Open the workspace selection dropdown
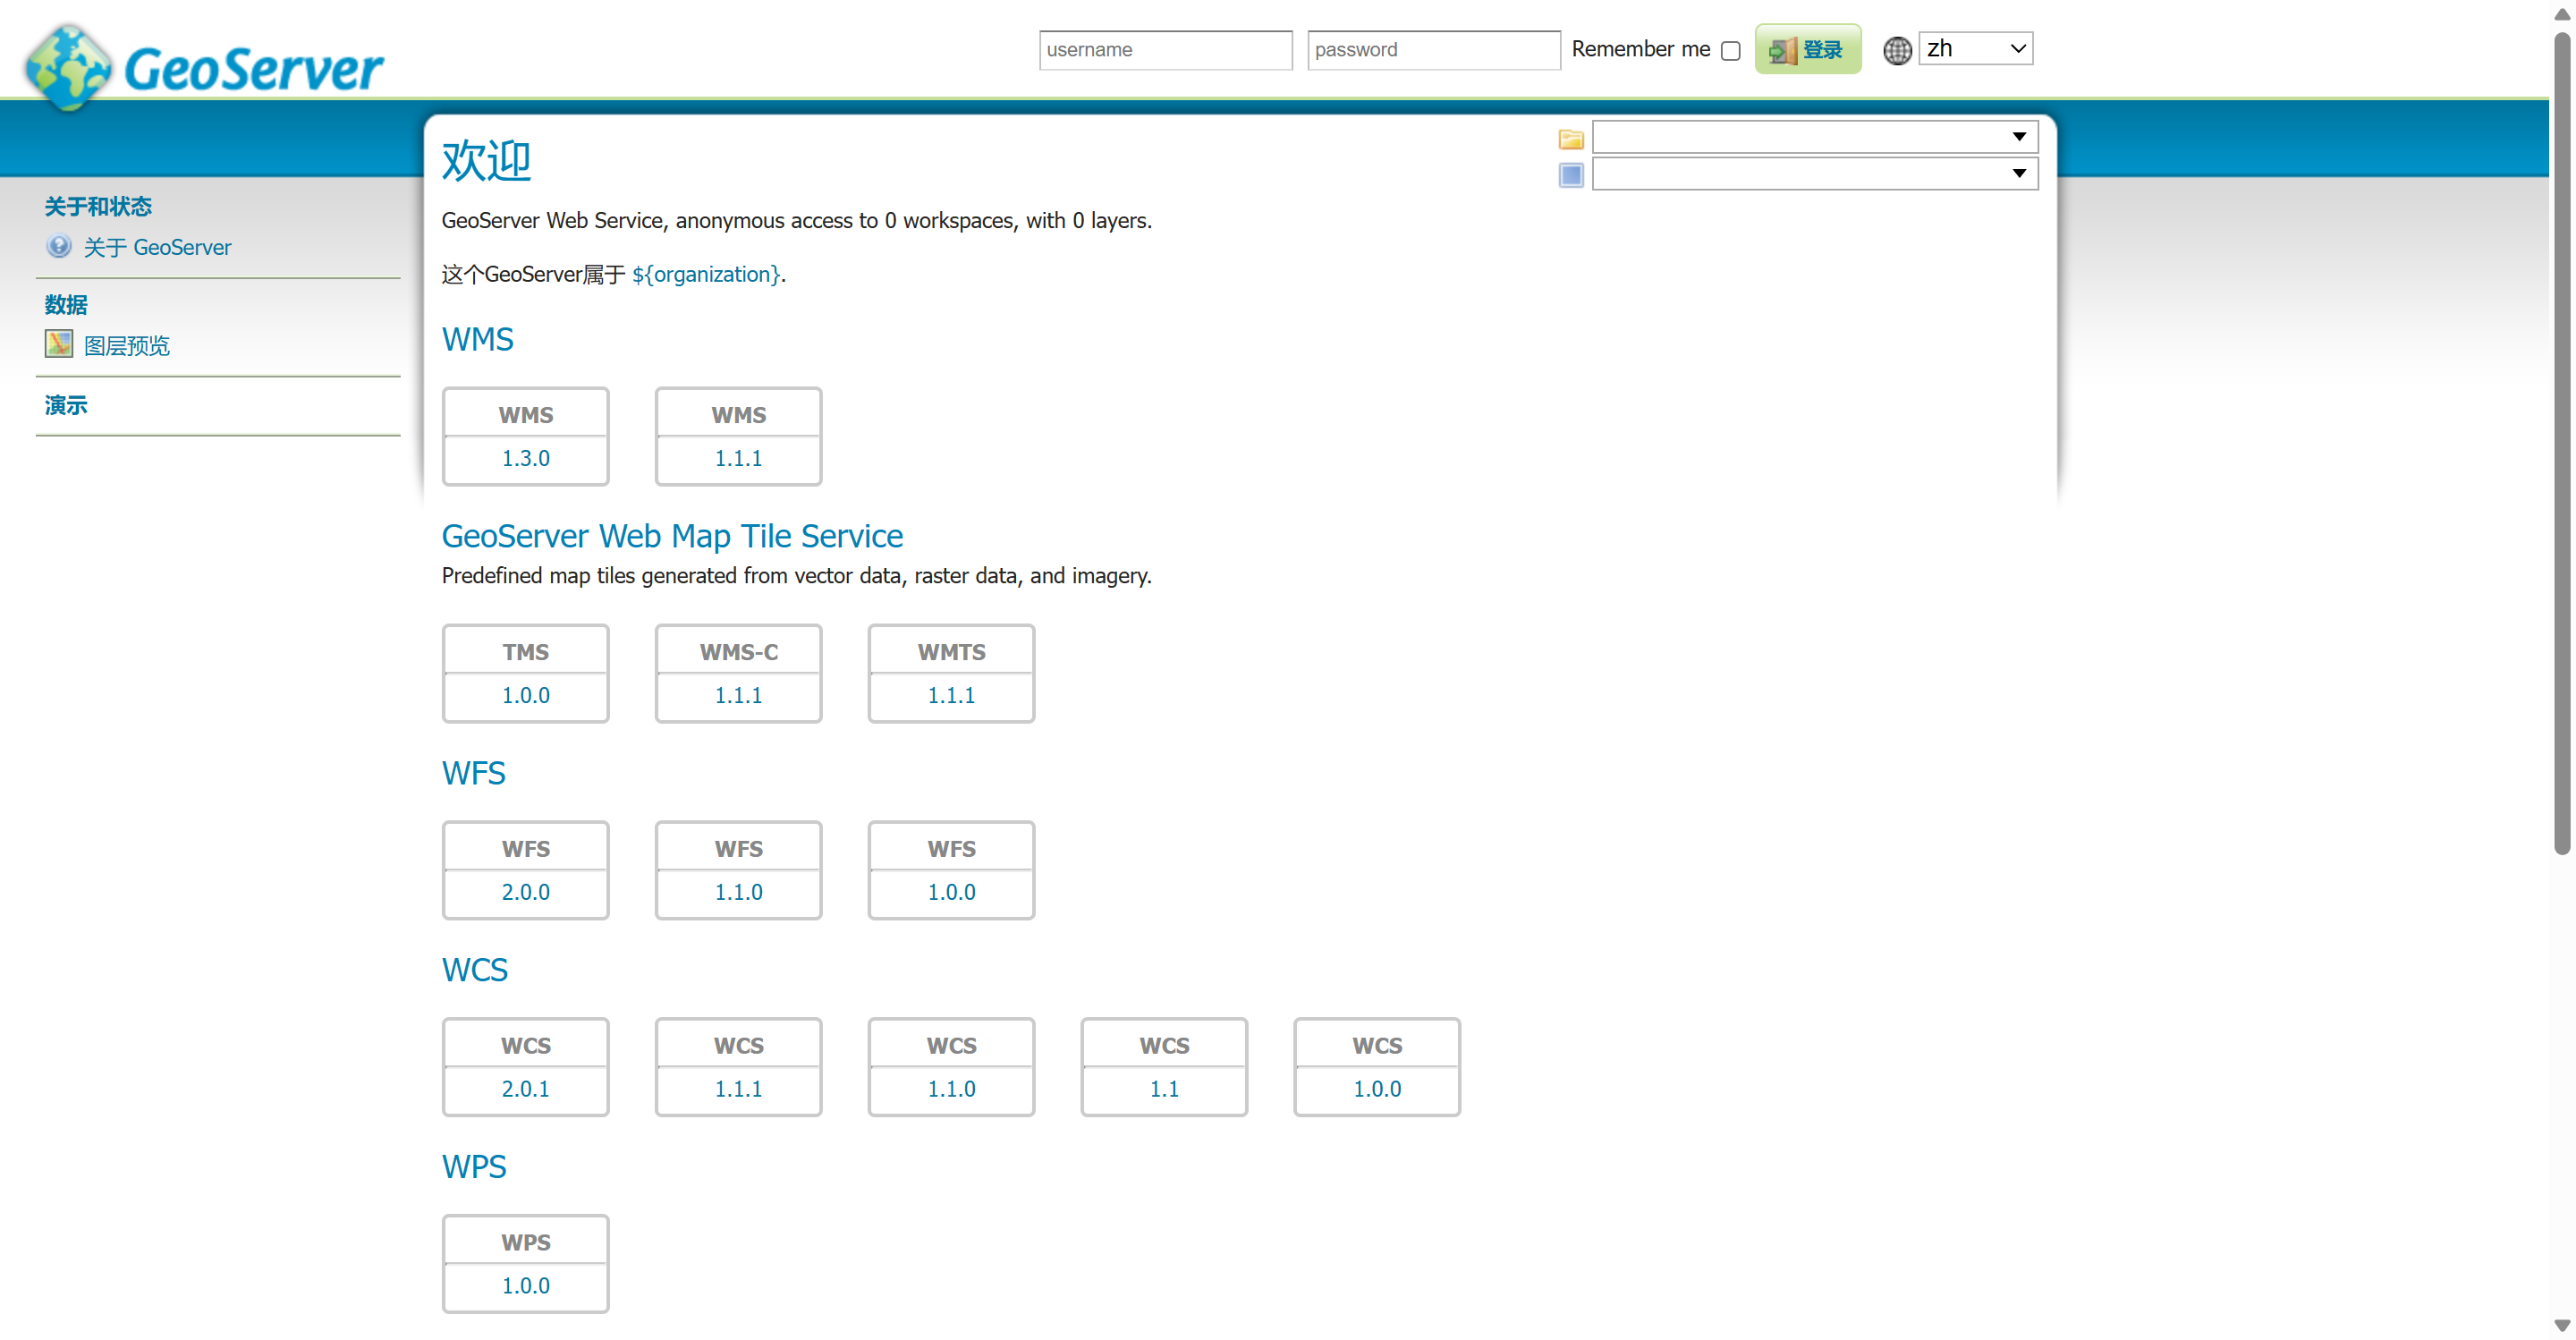The height and width of the screenshot is (1340, 2576). [x=1814, y=137]
